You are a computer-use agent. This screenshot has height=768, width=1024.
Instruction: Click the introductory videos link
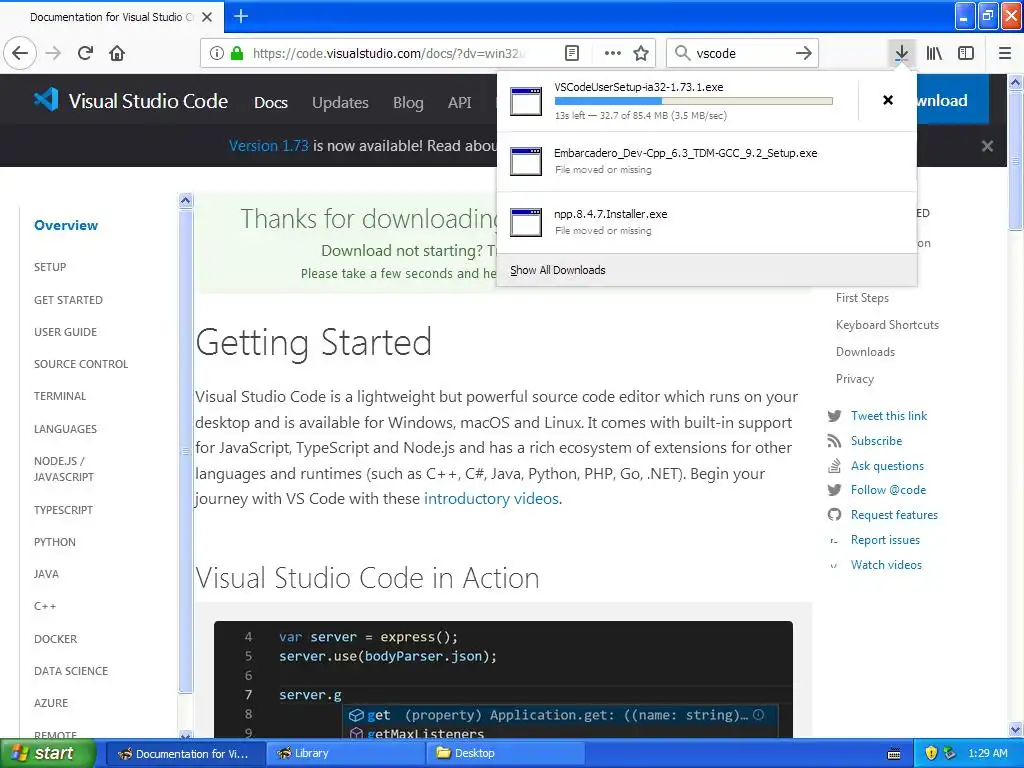point(491,499)
